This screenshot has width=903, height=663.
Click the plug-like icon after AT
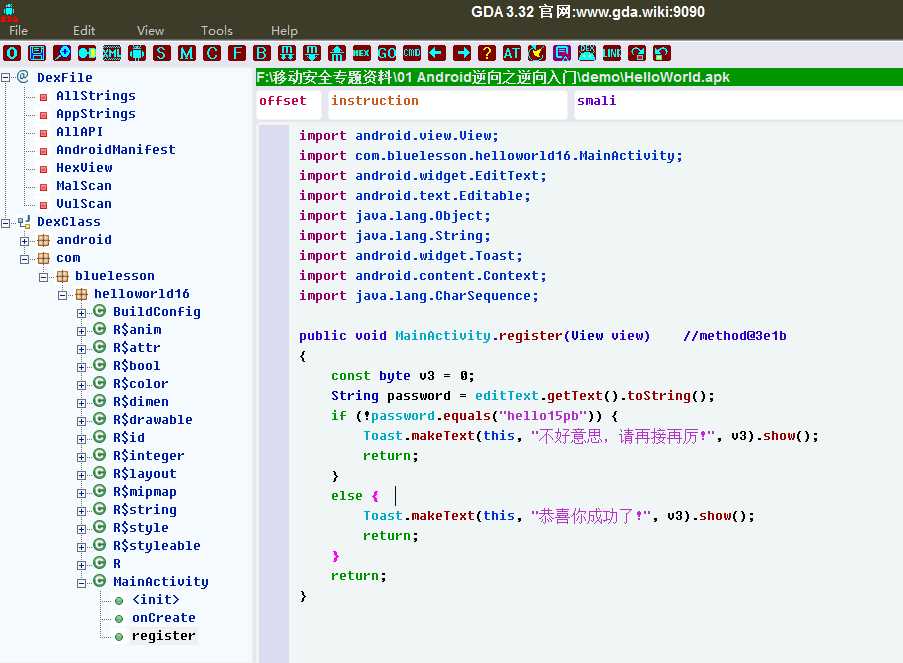click(537, 54)
